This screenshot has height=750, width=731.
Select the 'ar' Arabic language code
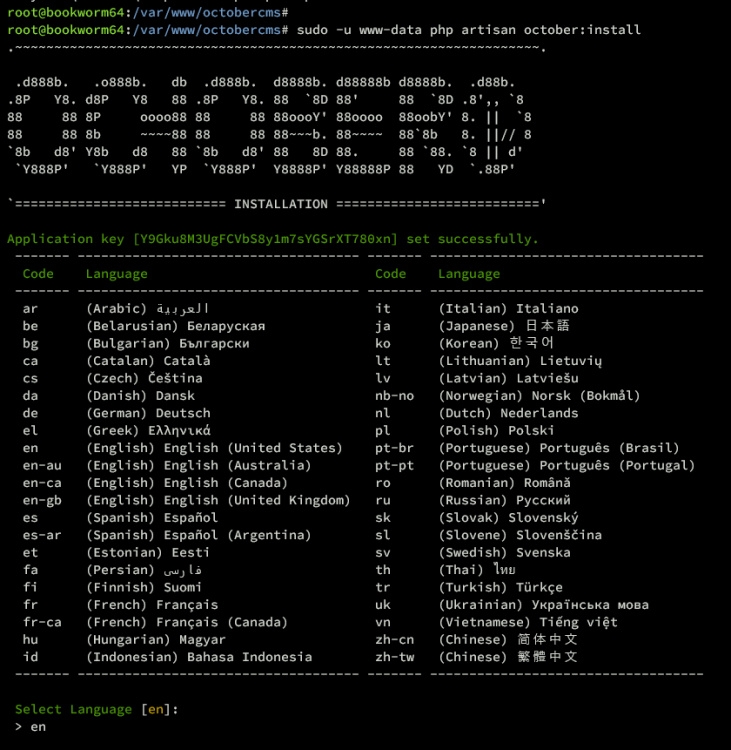30,309
